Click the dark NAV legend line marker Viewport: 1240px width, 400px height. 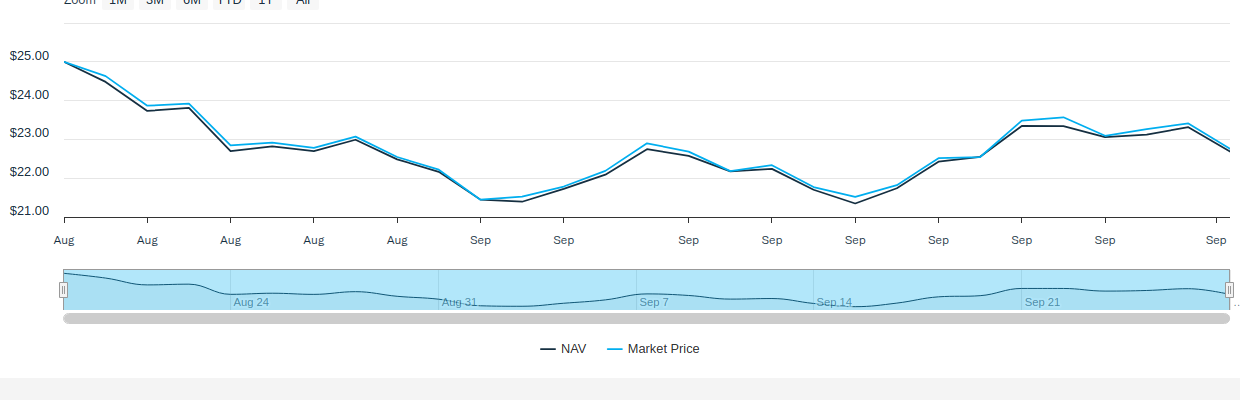tap(548, 349)
